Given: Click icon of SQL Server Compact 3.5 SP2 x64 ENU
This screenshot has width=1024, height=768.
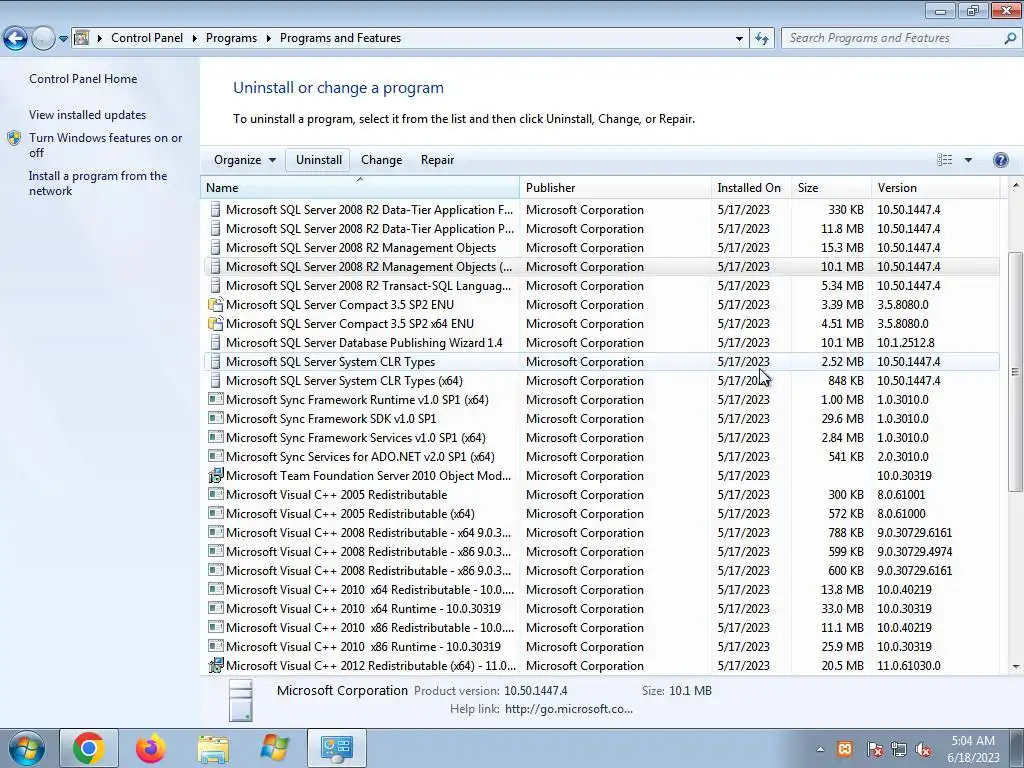Looking at the screenshot, I should 216,323.
